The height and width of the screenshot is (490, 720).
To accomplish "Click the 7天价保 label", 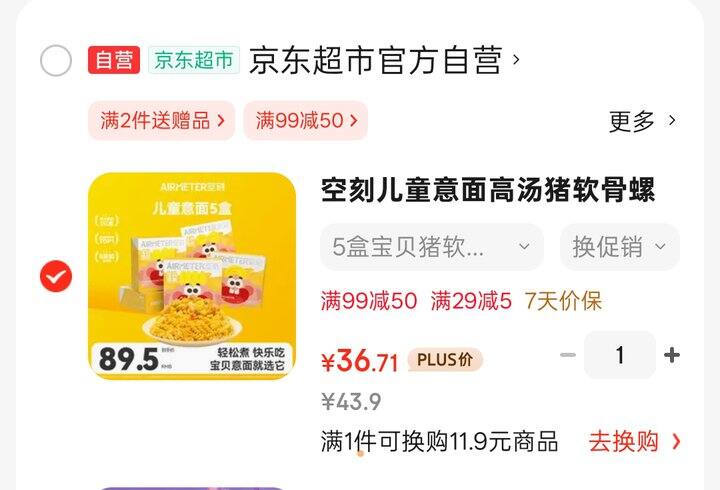I will click(x=563, y=301).
